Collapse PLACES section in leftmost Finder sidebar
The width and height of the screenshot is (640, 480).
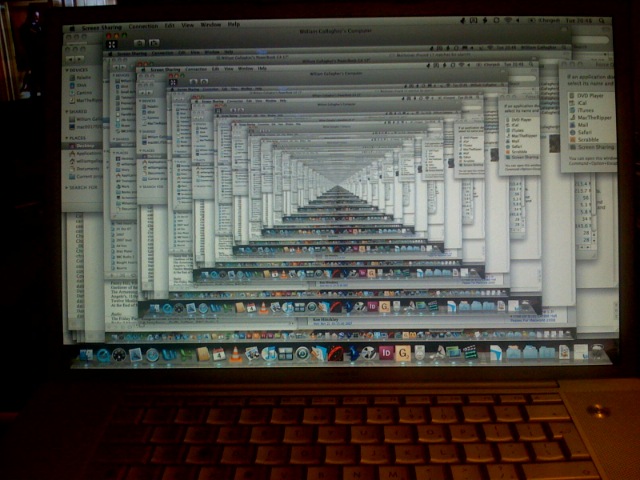coord(67,138)
